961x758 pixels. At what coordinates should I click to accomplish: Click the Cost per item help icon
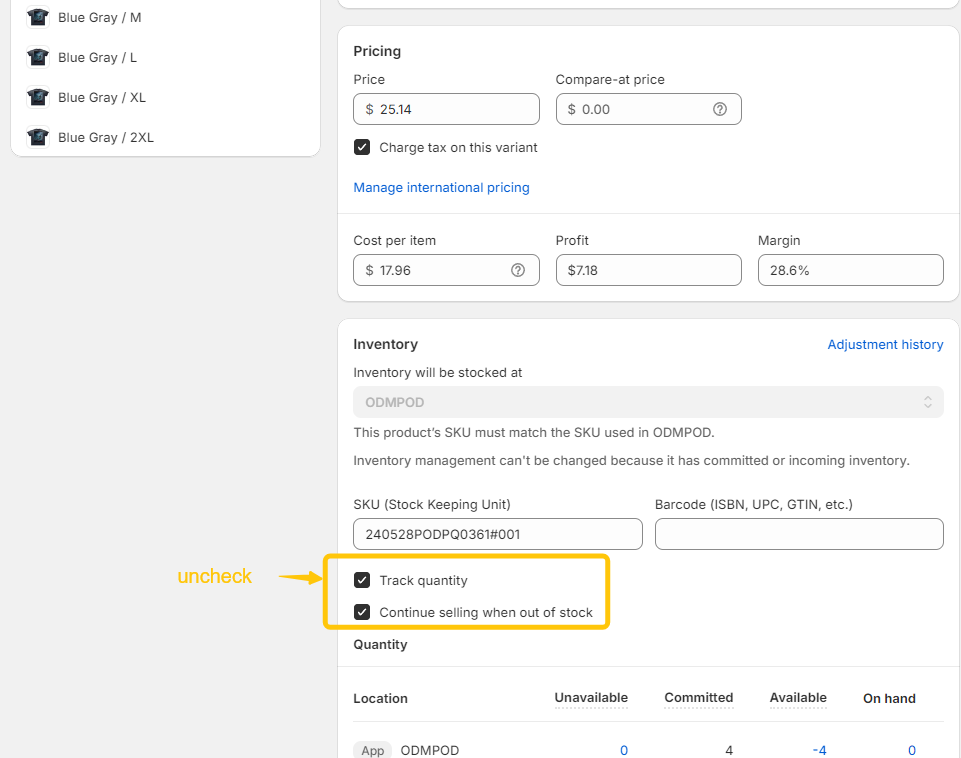pos(517,270)
